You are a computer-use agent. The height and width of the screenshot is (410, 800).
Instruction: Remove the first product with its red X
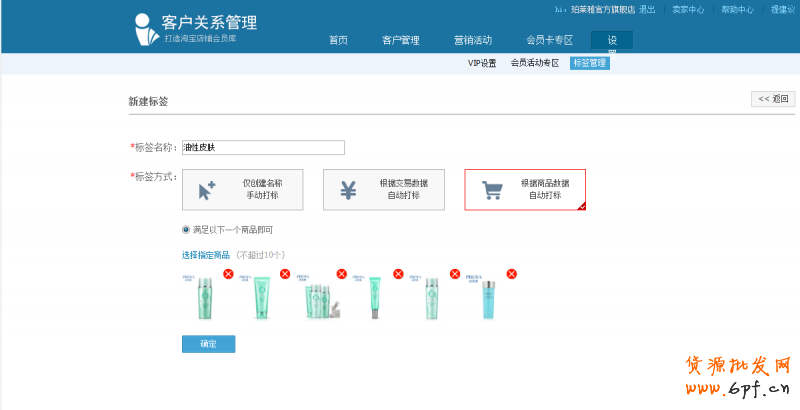[228, 274]
